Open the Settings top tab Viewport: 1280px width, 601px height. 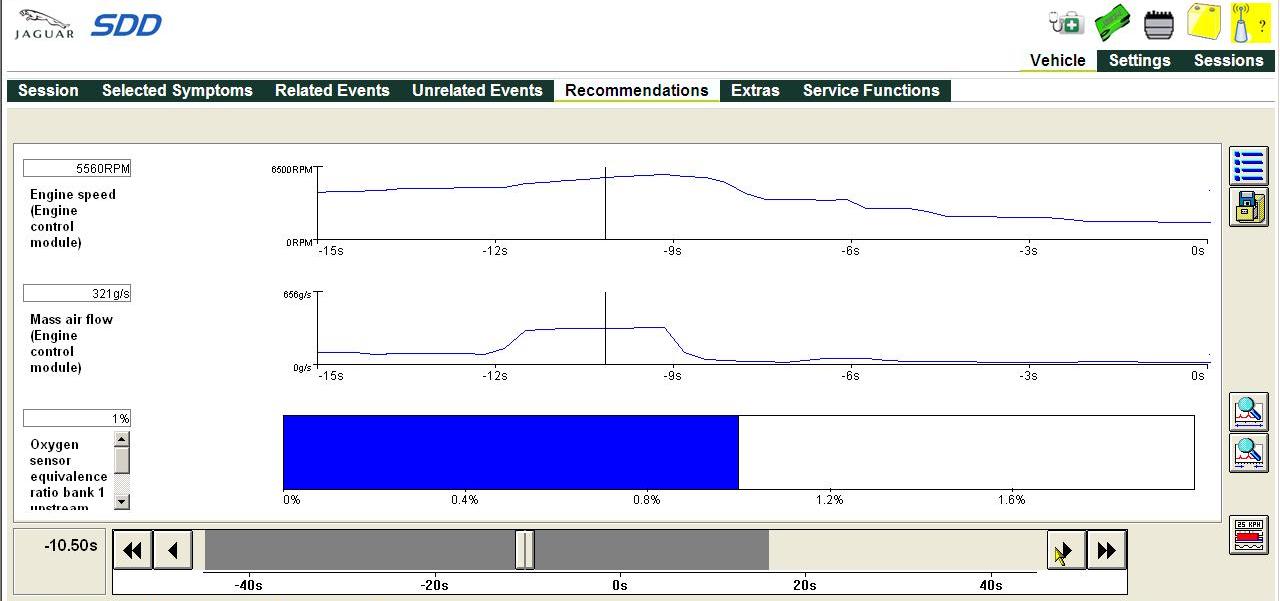click(x=1139, y=60)
